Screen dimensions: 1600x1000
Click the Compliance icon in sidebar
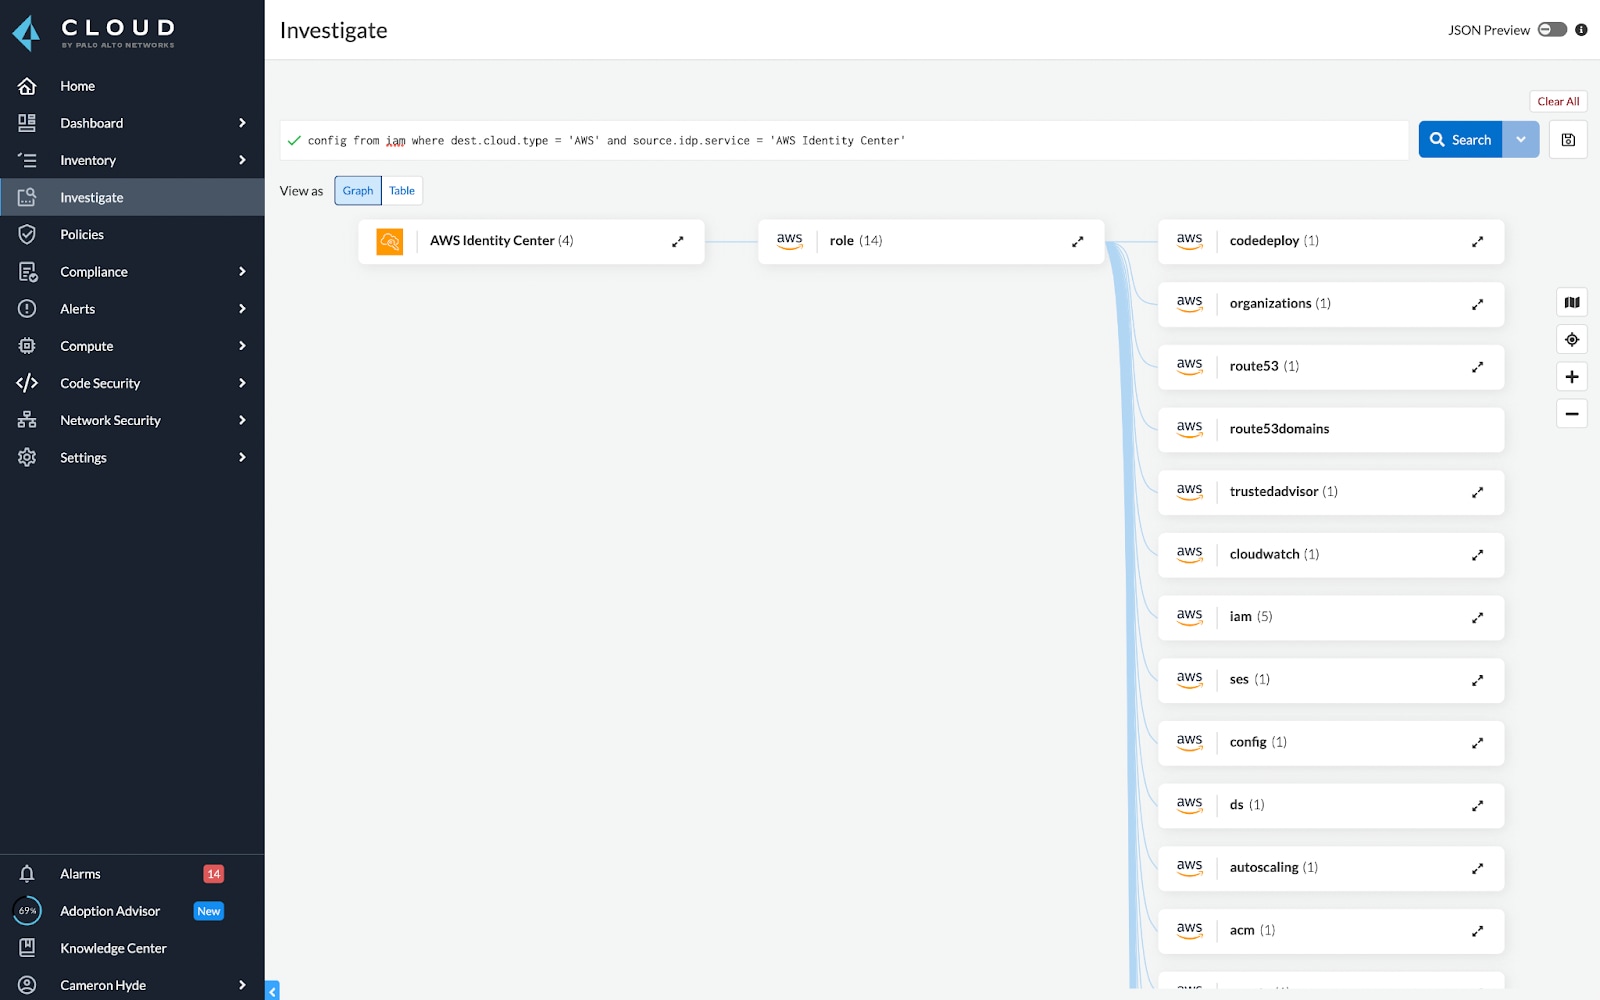tap(27, 272)
